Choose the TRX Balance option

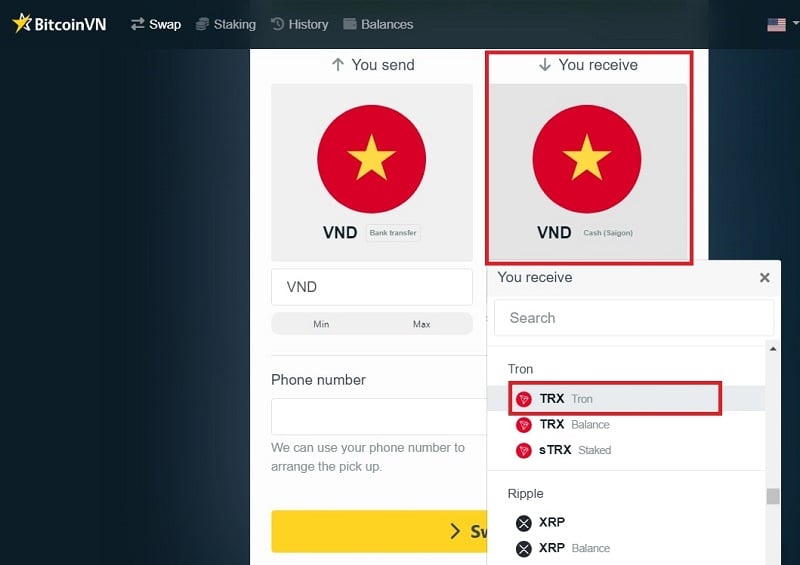click(626, 424)
